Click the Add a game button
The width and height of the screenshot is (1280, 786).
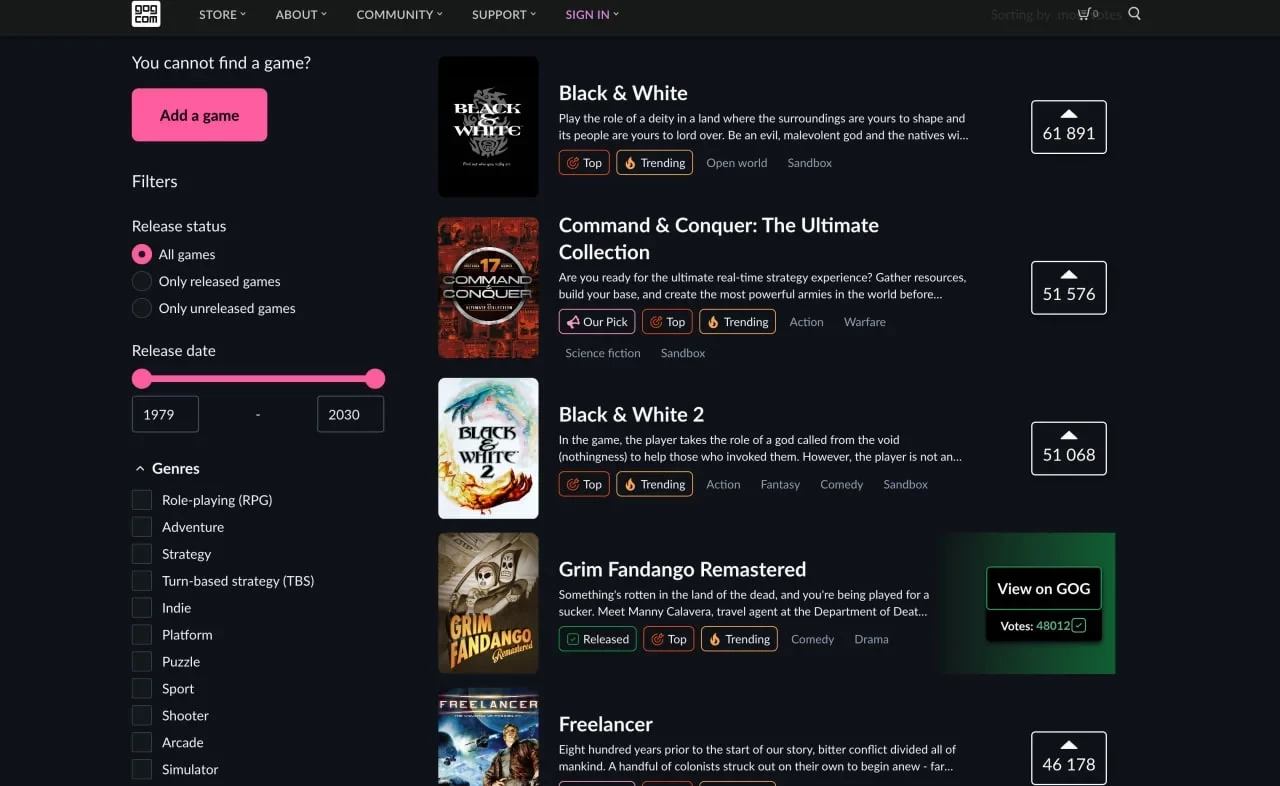pos(199,115)
